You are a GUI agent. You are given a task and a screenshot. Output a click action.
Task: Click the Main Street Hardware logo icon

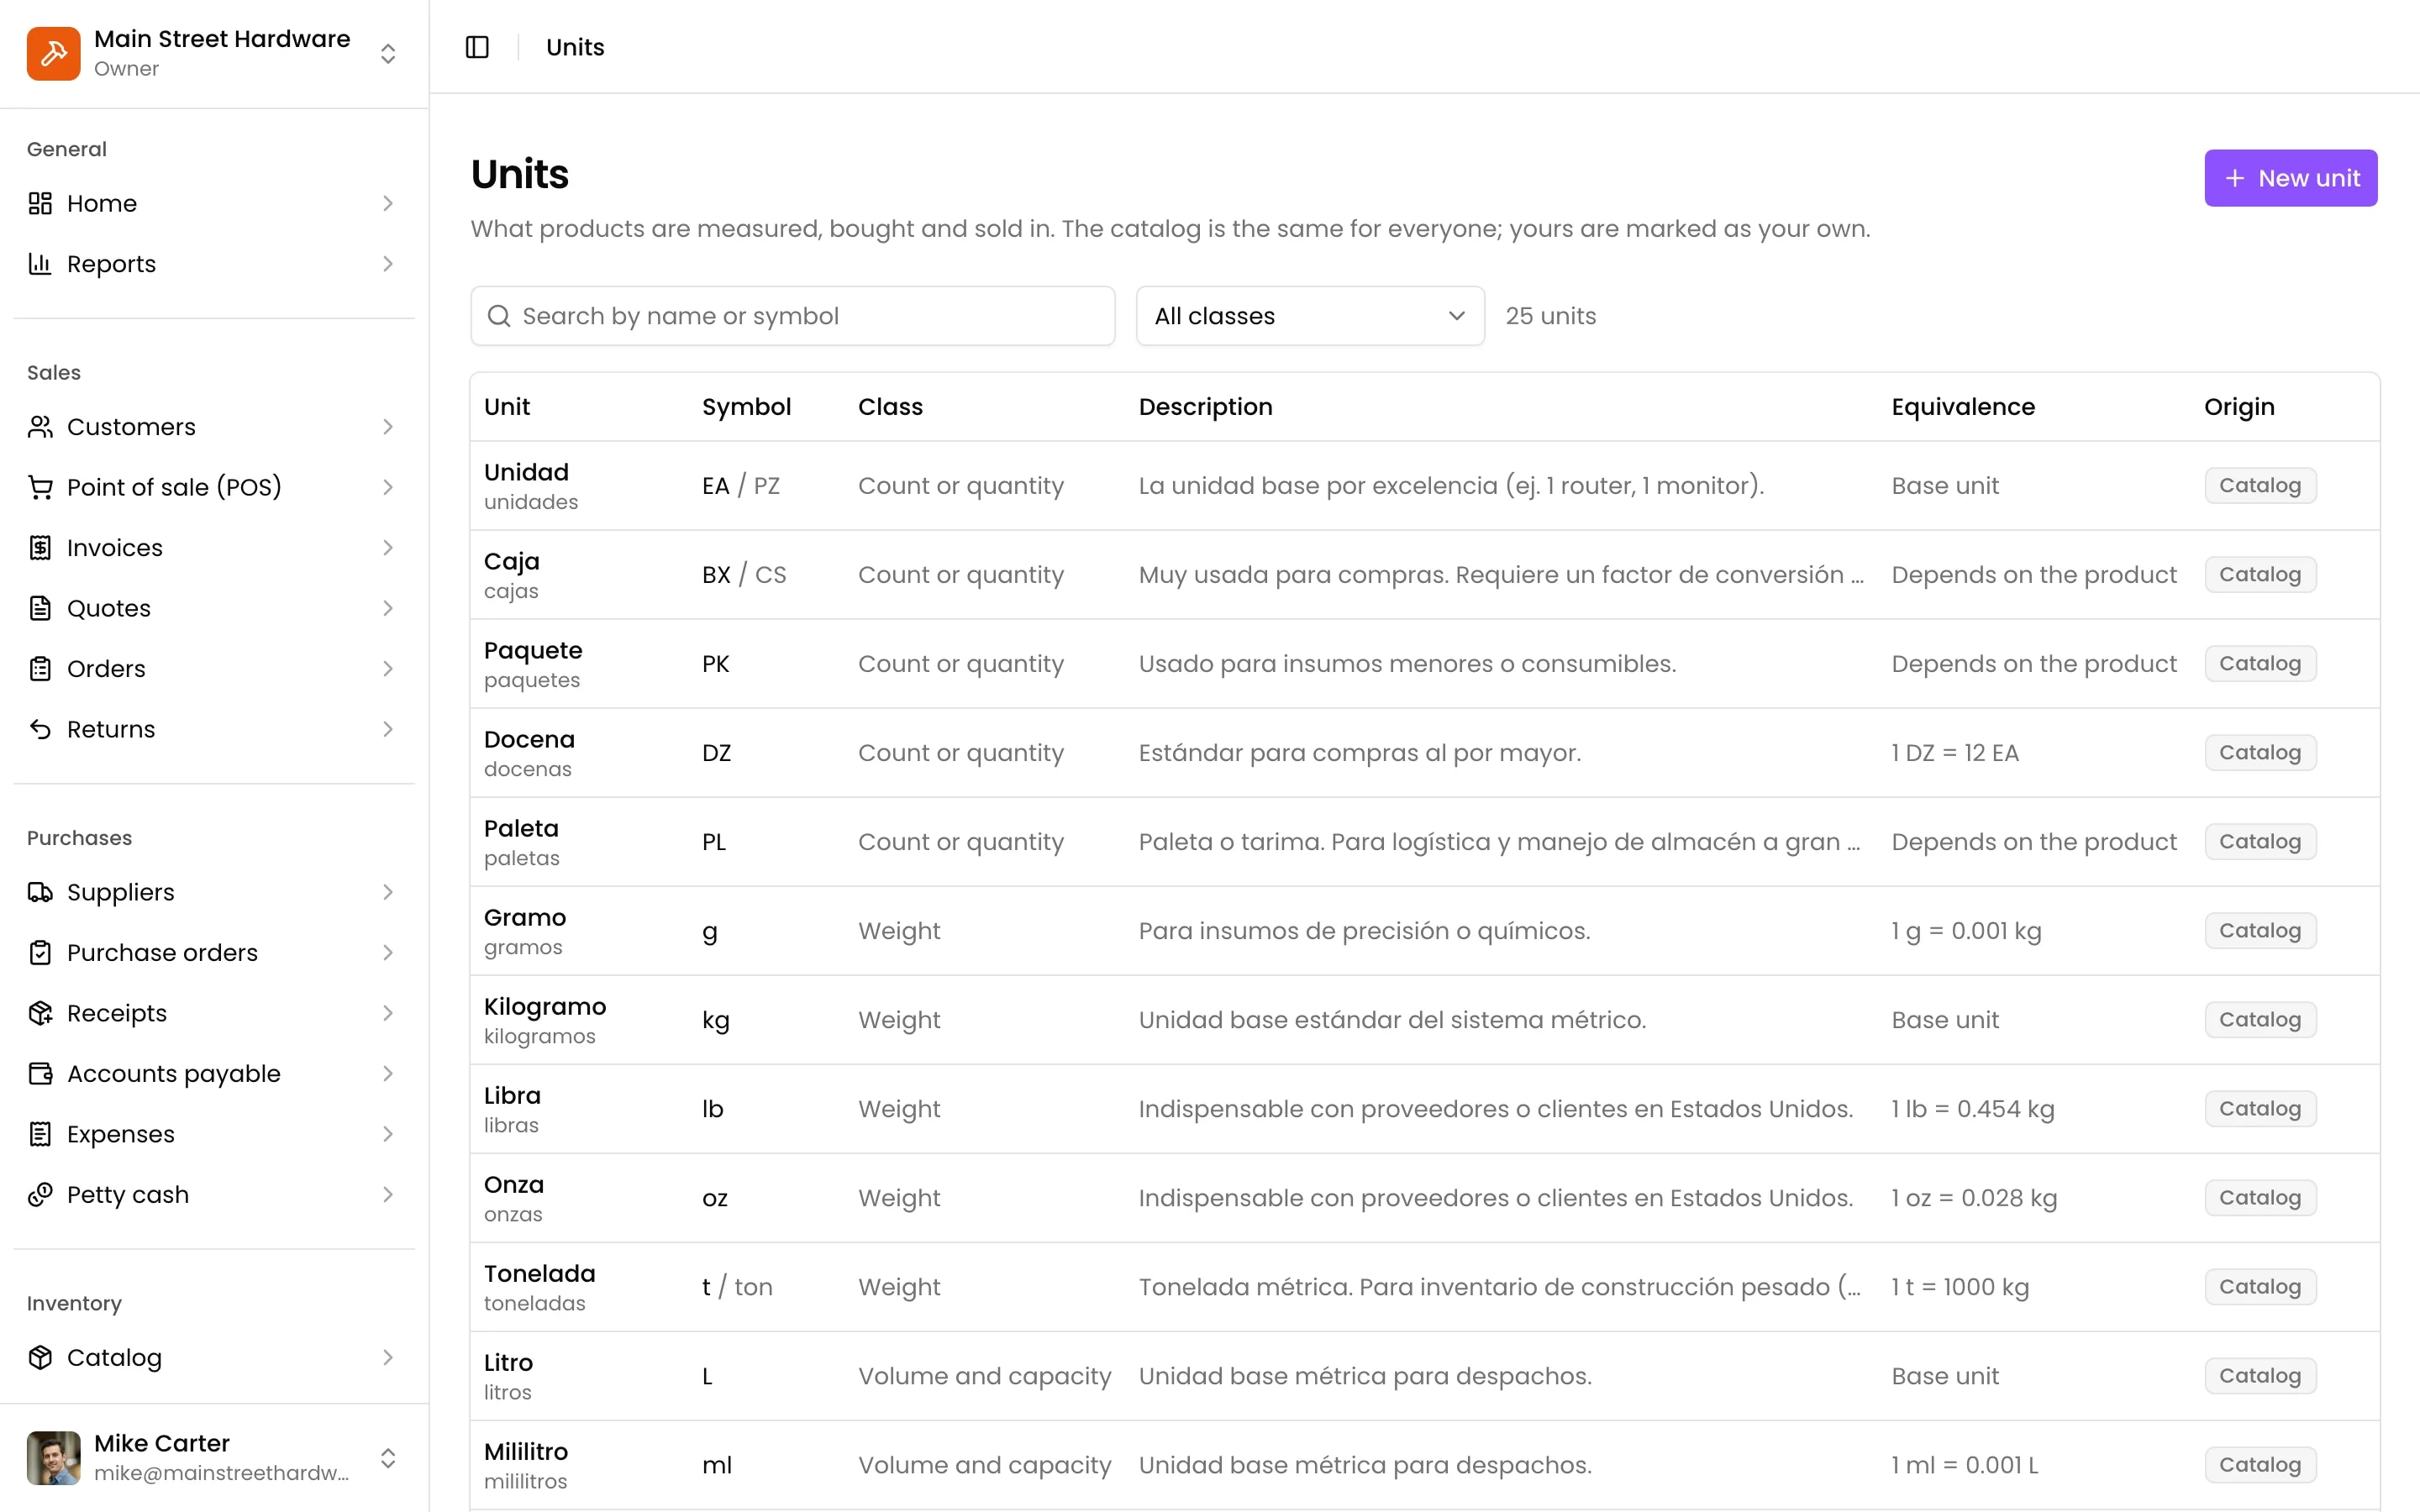click(53, 53)
